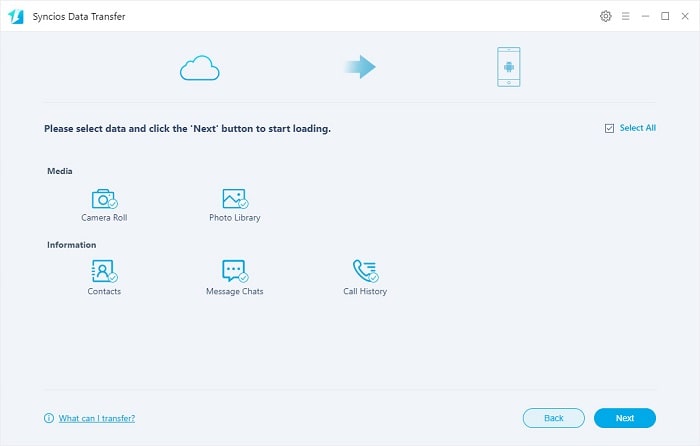
Task: Select the Camera Roll icon
Action: tap(104, 199)
